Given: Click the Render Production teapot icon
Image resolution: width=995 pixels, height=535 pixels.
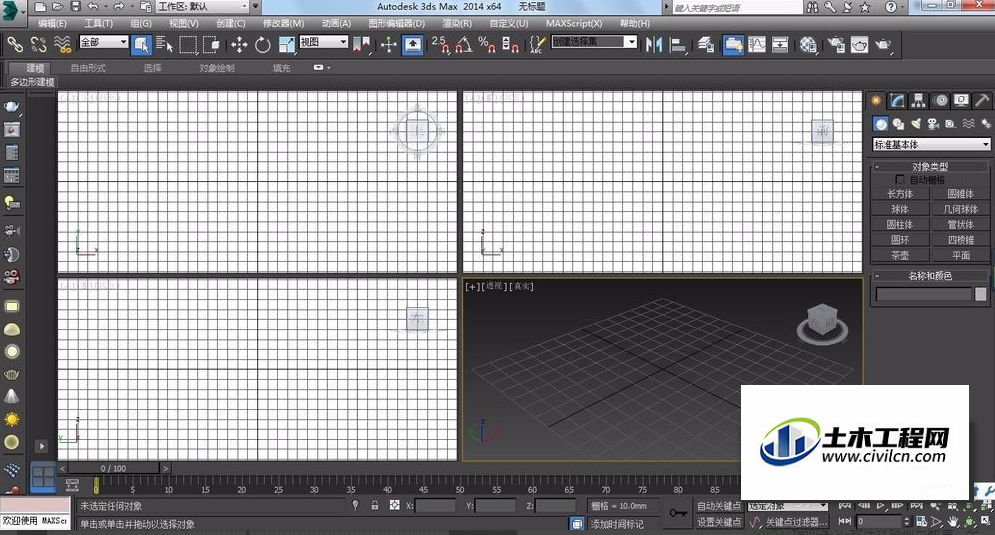Looking at the screenshot, I should 883,44.
